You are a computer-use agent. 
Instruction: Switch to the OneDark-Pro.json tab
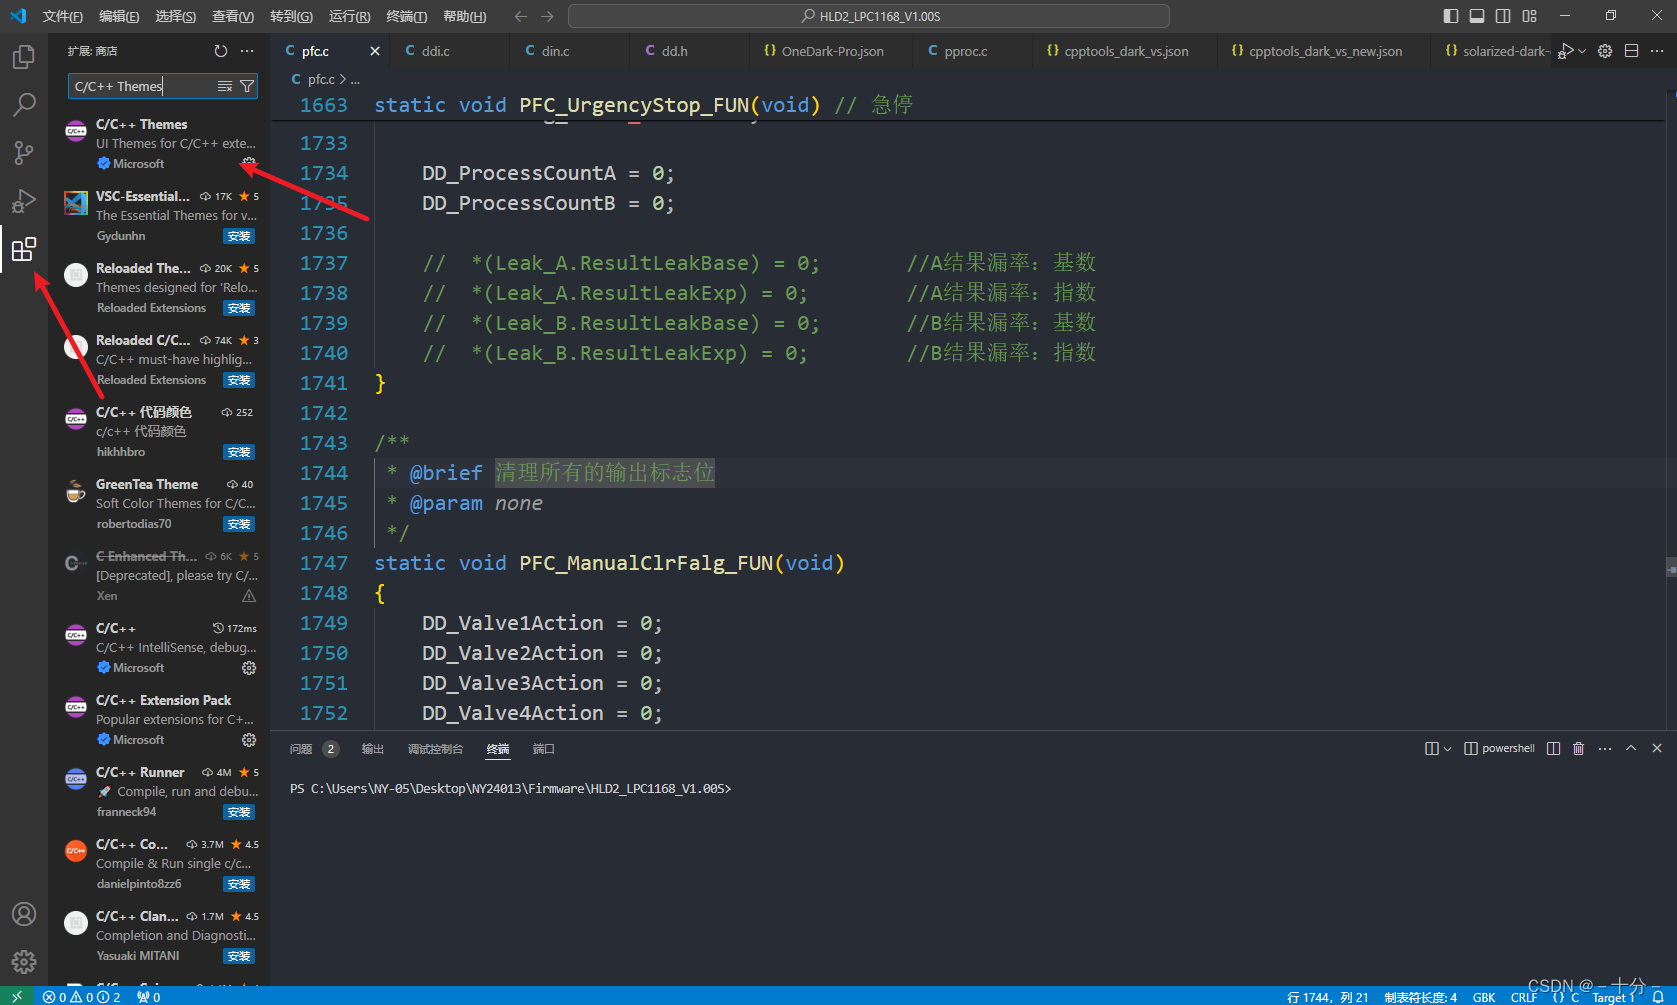[832, 51]
